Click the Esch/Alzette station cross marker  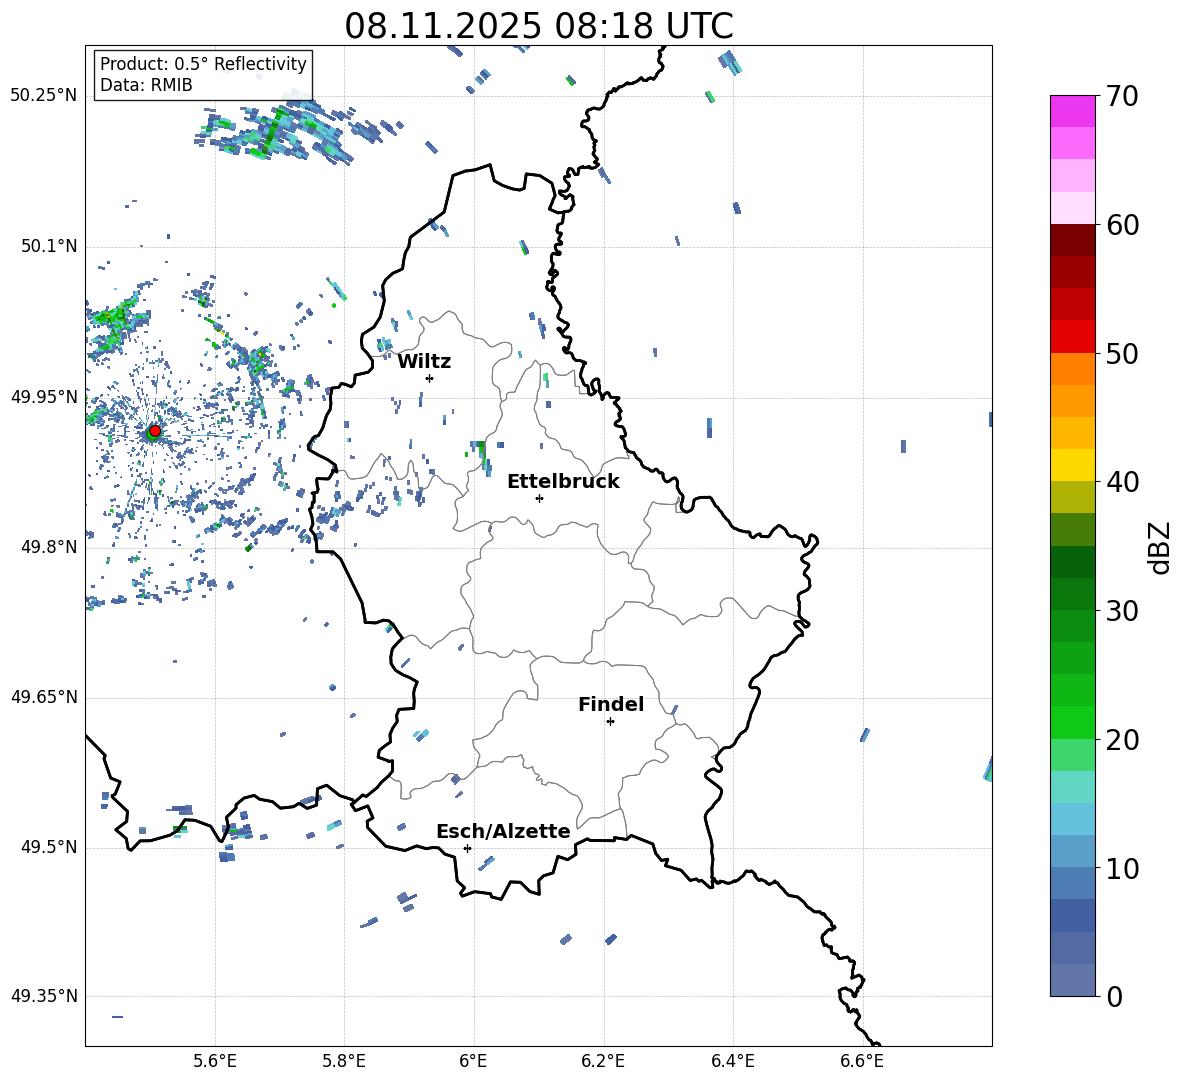467,848
